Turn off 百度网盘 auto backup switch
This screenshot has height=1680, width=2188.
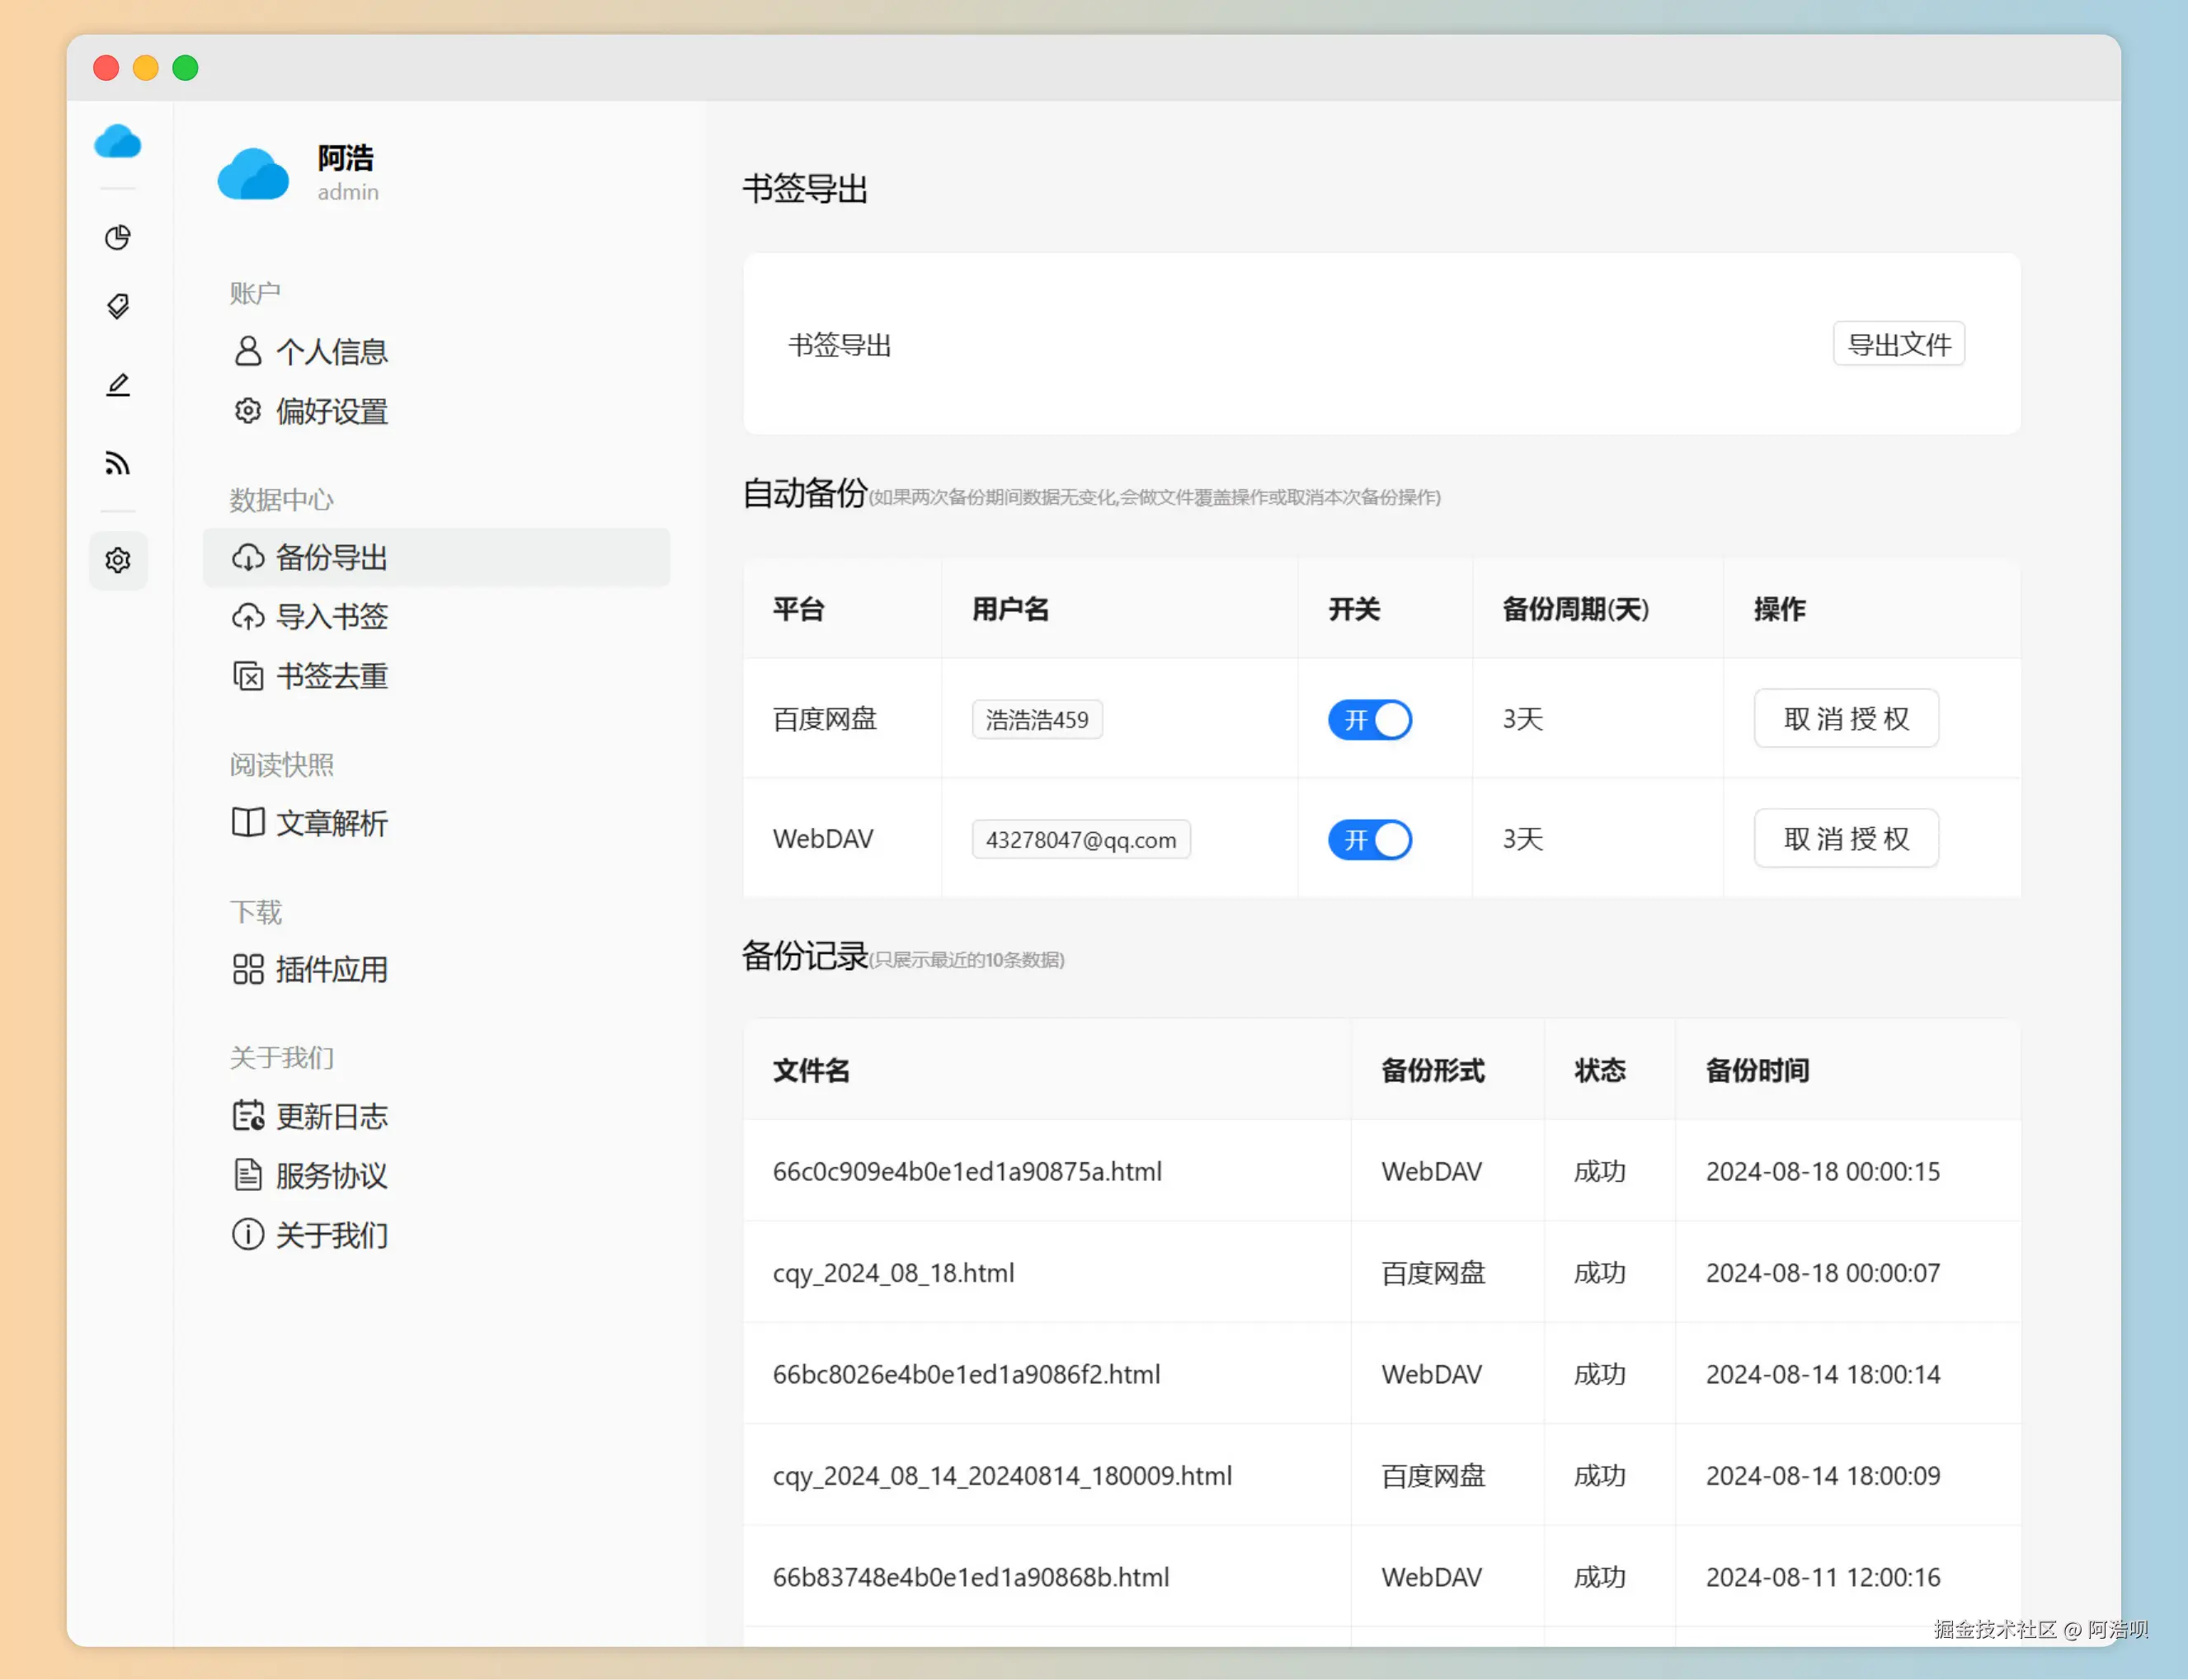[x=1369, y=720]
